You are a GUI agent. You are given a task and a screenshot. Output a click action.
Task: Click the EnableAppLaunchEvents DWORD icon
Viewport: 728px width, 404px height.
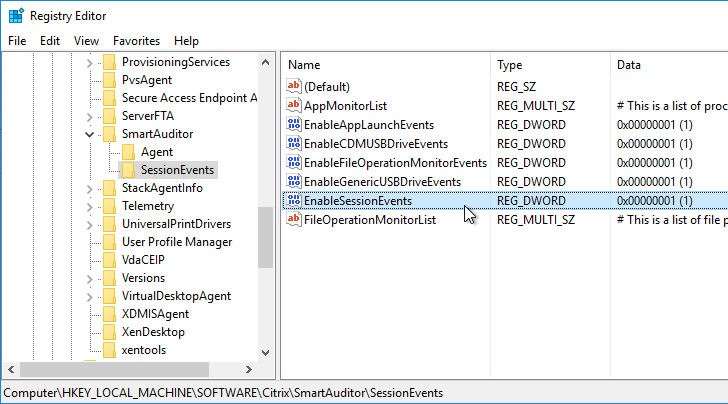pyautogui.click(x=293, y=124)
